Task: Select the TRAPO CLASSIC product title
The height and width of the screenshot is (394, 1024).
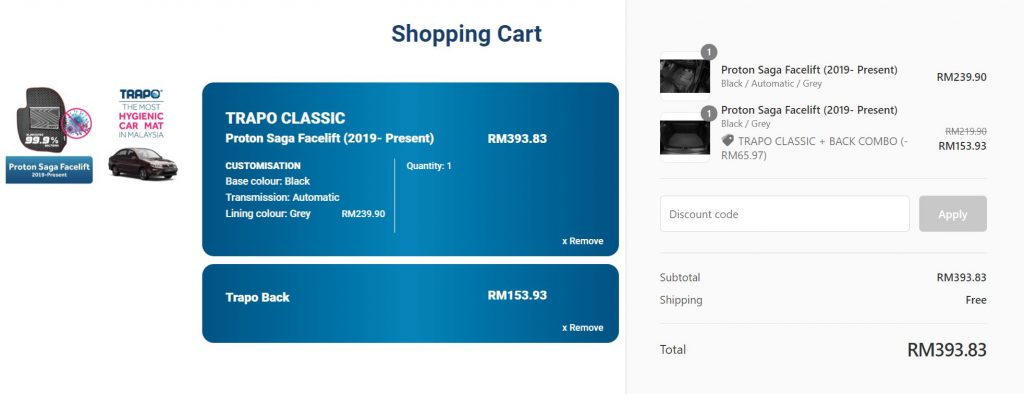Action: point(285,118)
